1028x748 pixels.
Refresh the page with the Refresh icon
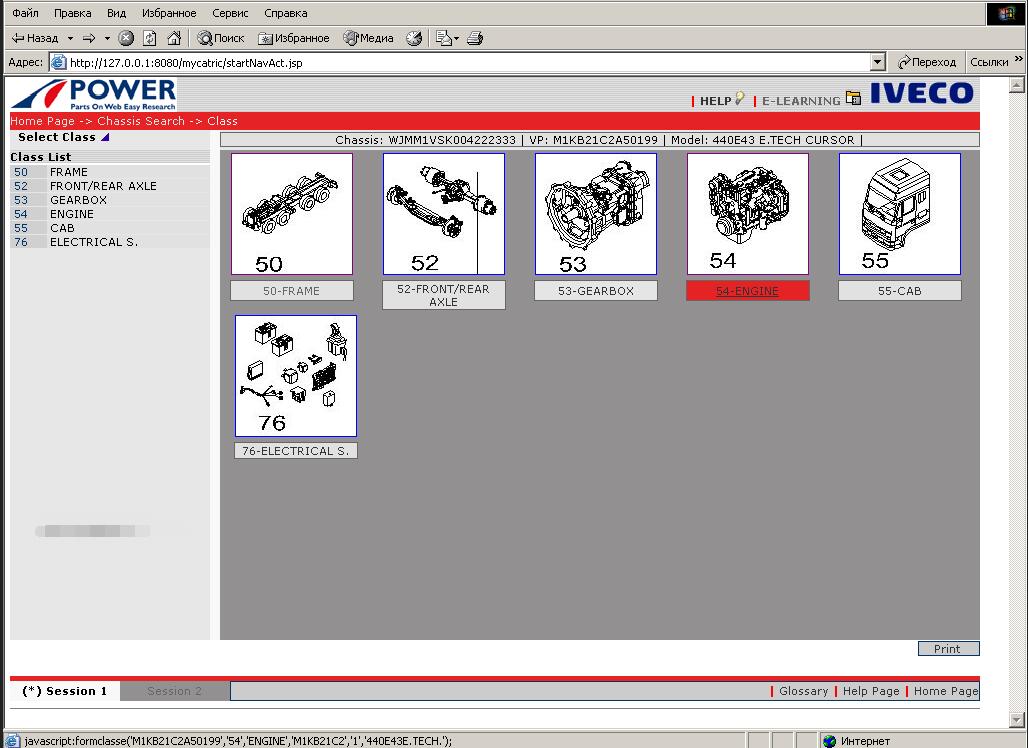(x=149, y=38)
